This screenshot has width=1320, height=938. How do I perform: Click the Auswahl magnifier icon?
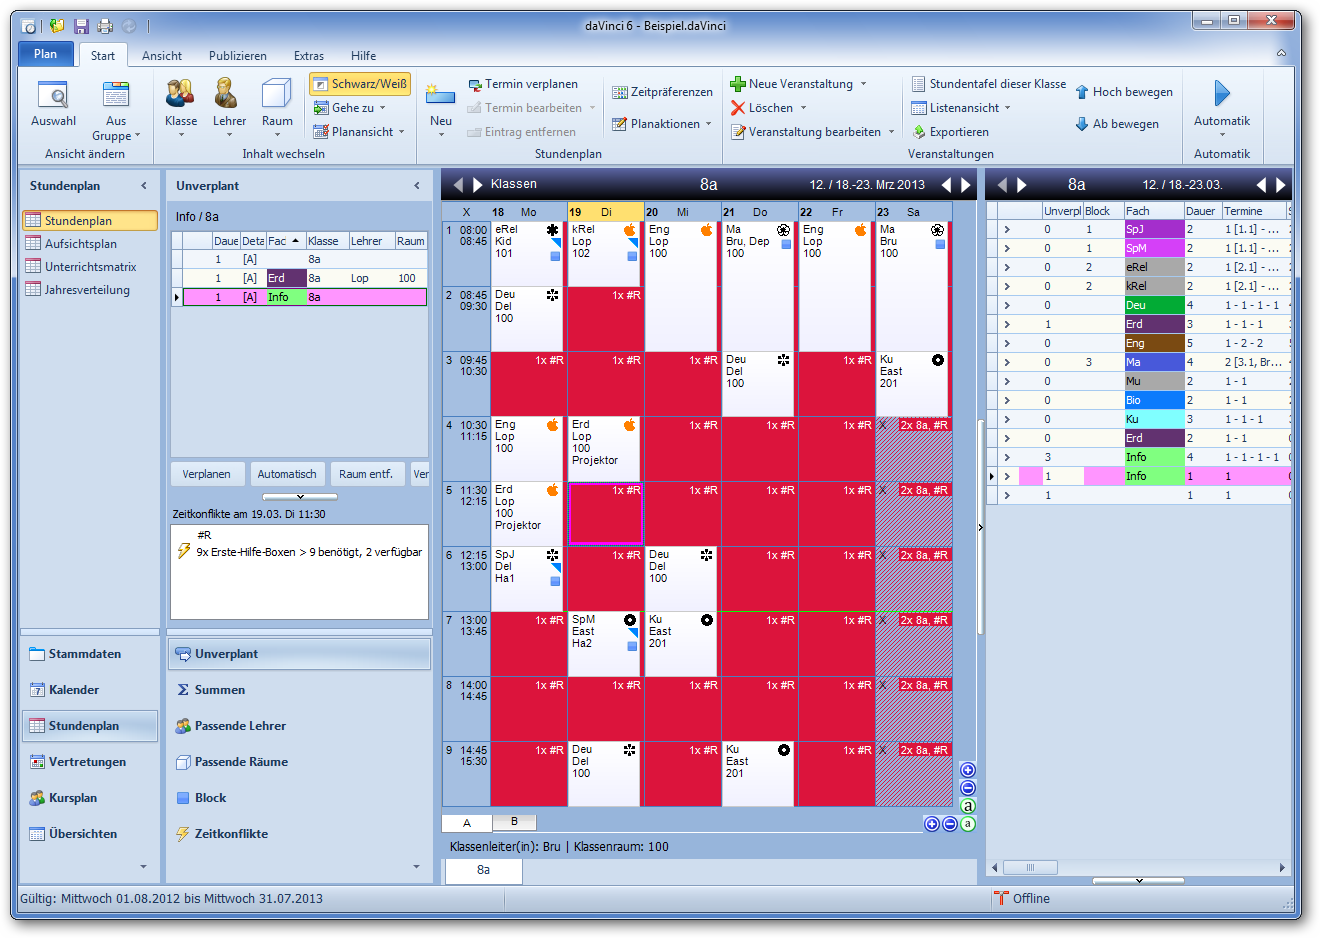[x=53, y=96]
